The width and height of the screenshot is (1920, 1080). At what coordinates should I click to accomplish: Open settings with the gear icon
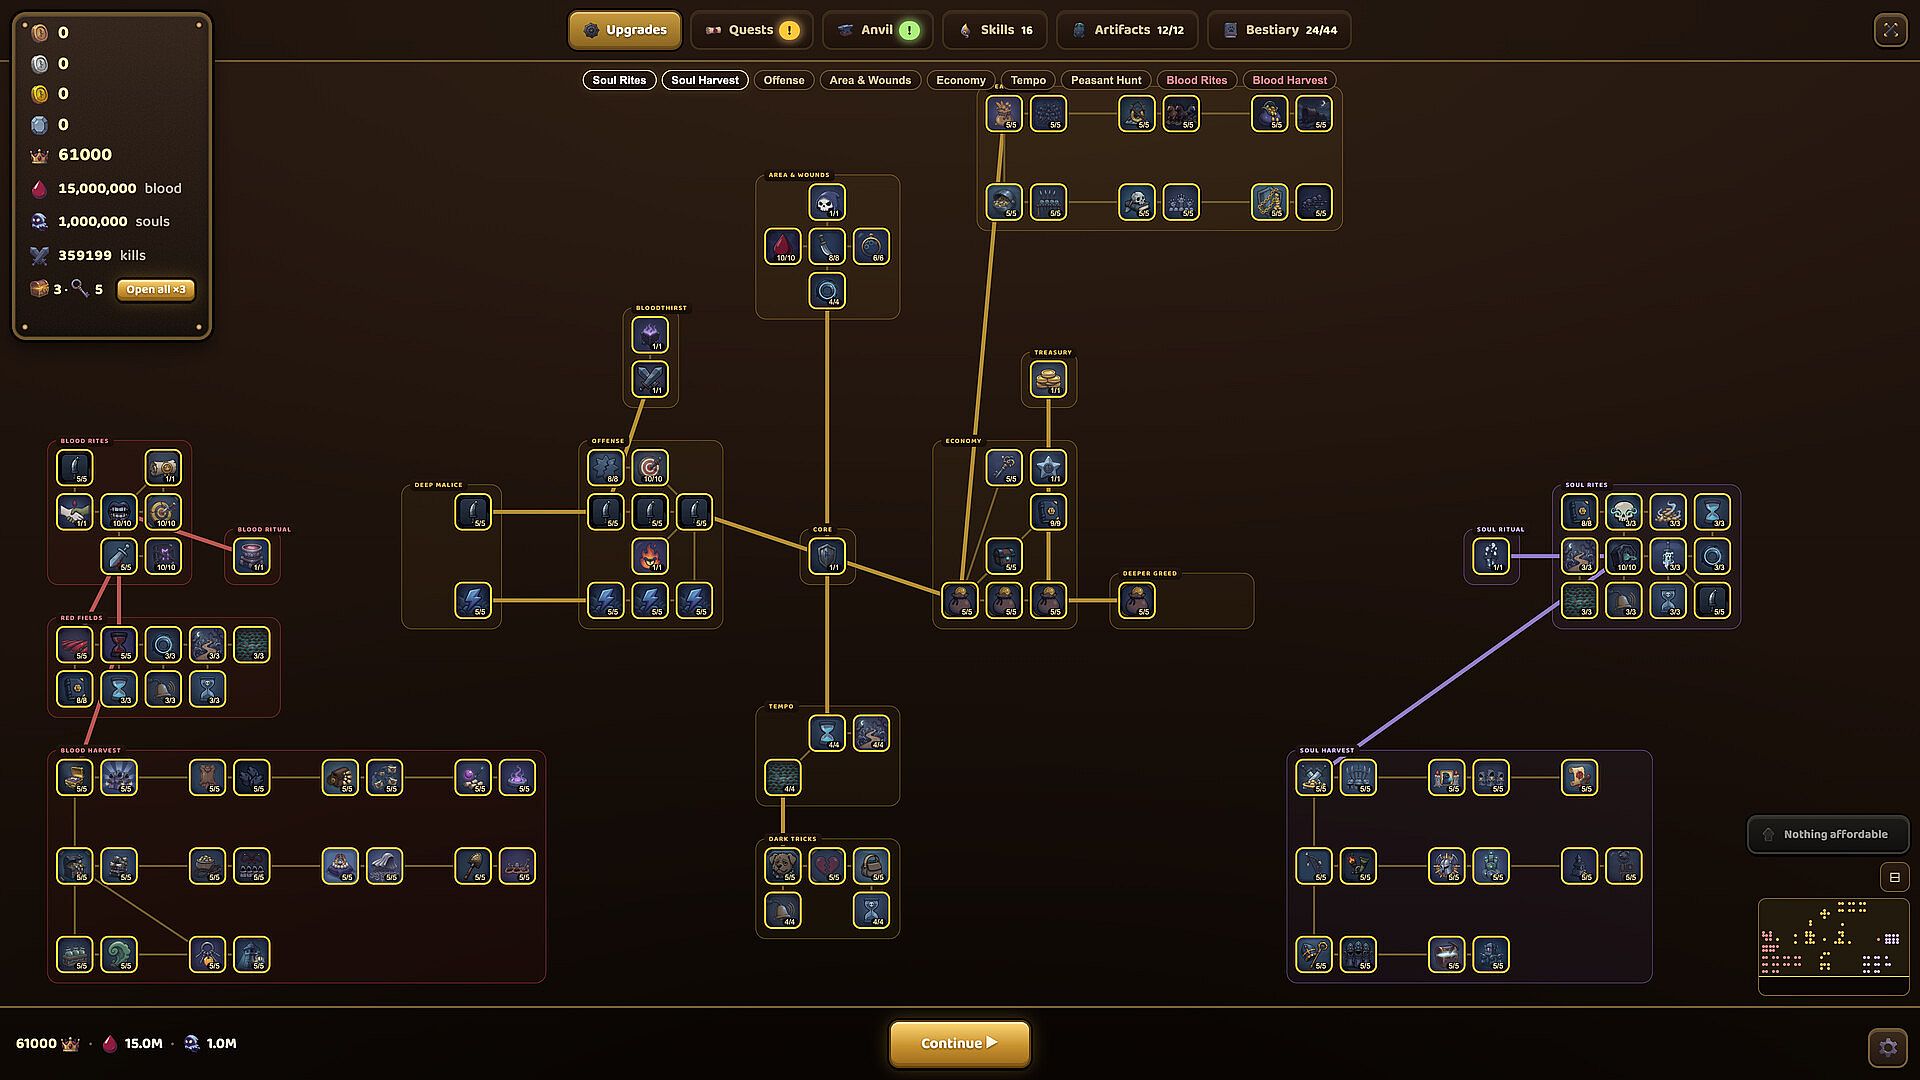(1888, 1047)
